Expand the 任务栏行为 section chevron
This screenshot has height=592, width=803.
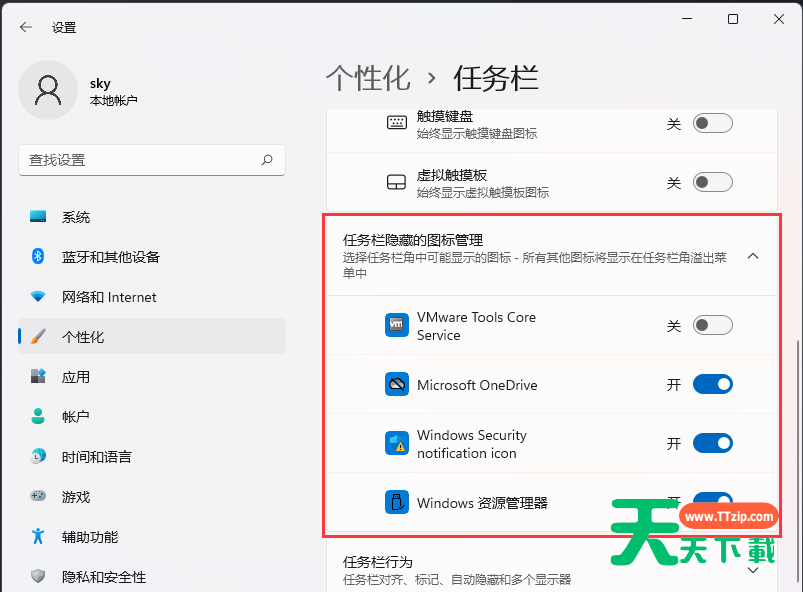(x=753, y=570)
